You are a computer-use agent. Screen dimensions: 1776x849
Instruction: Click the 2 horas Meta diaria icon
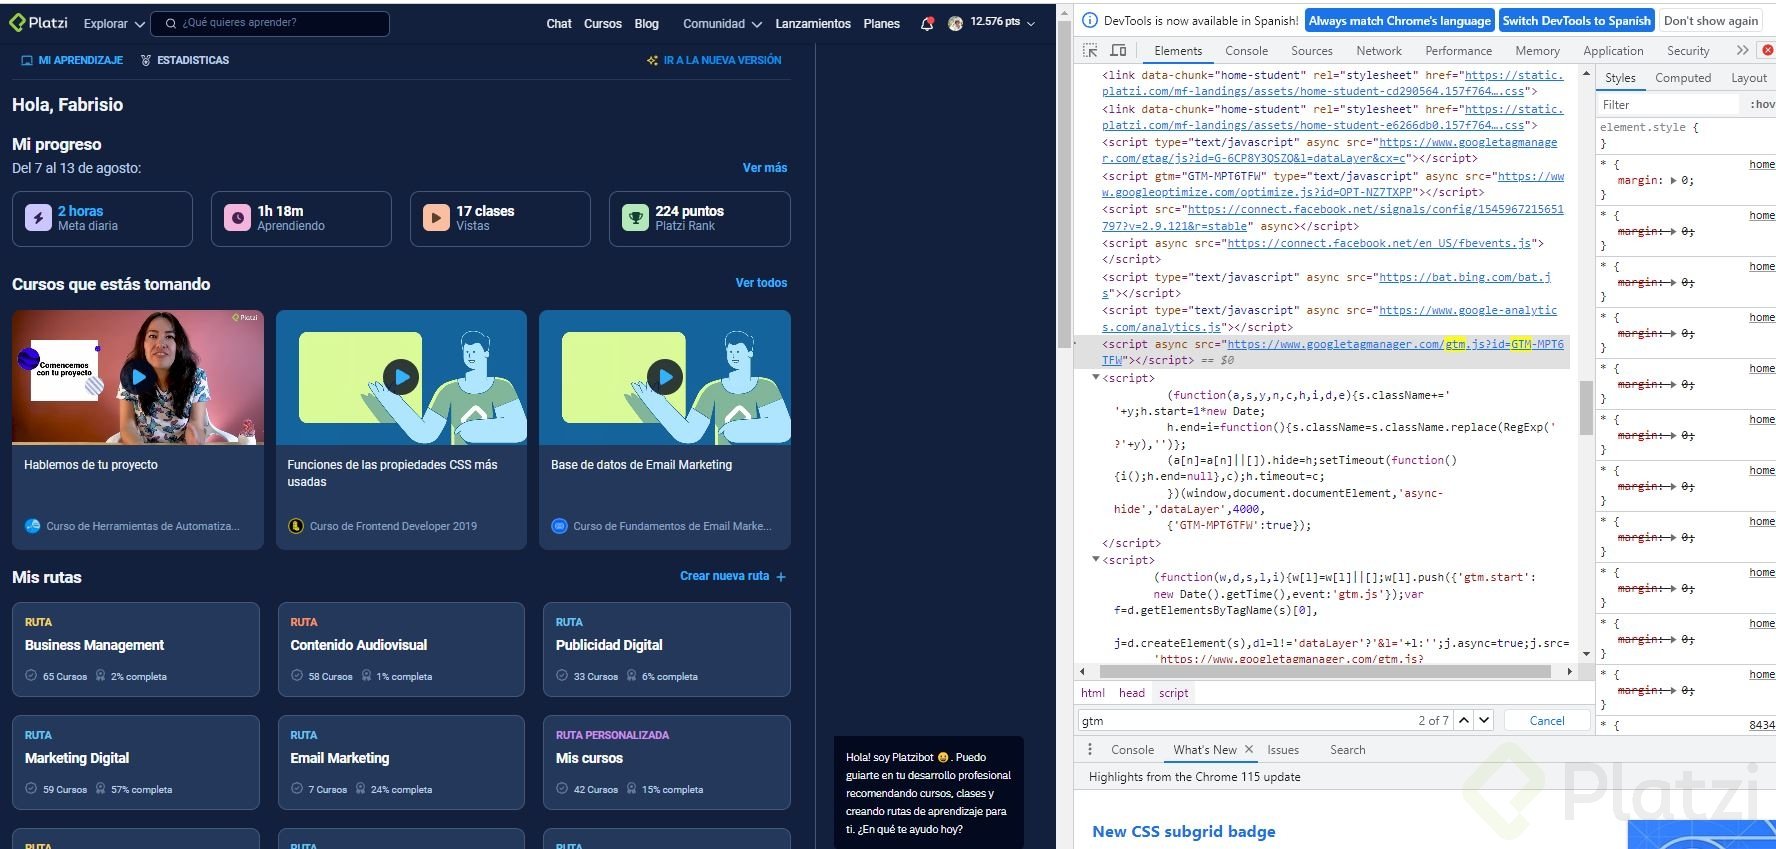[x=38, y=217]
